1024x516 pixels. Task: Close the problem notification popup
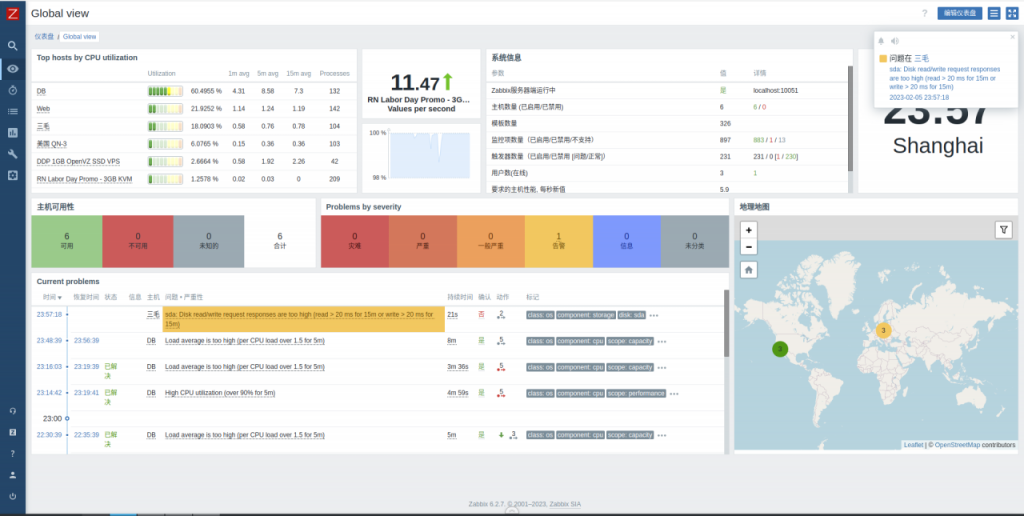1013,37
